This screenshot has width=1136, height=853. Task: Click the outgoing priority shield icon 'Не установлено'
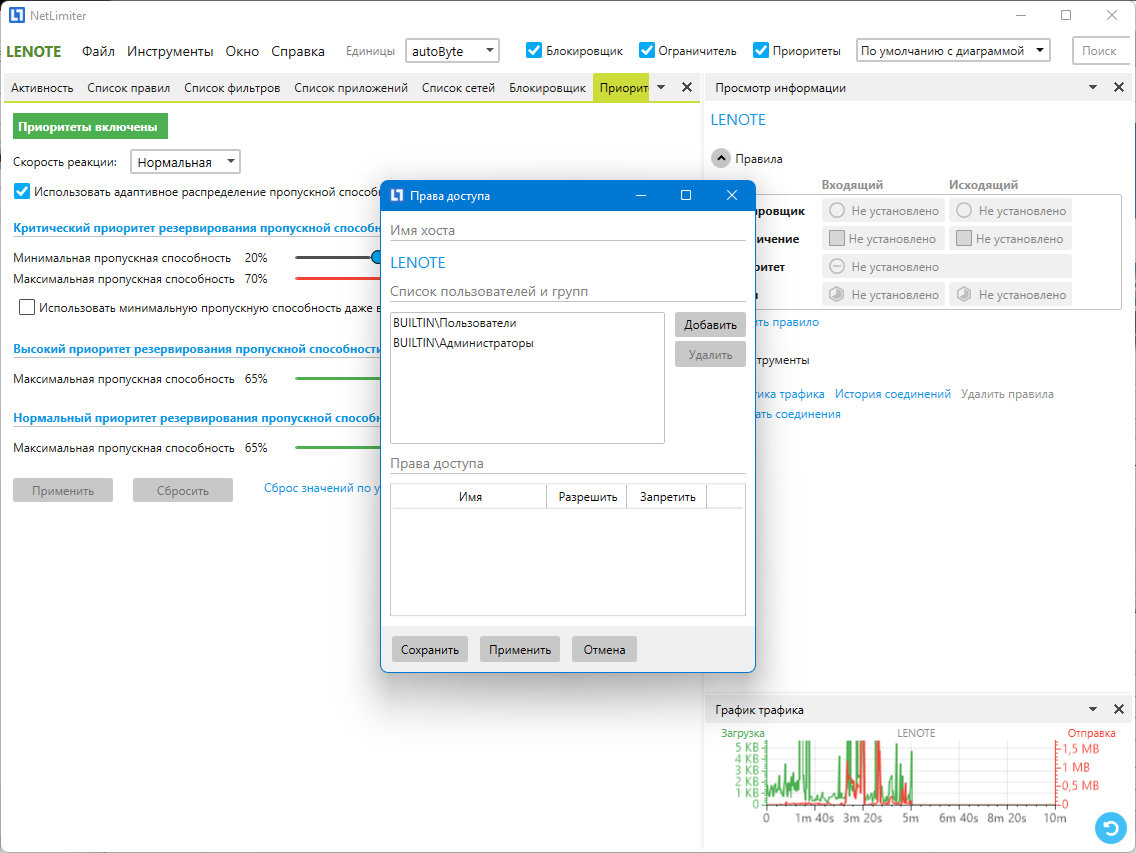pos(964,294)
